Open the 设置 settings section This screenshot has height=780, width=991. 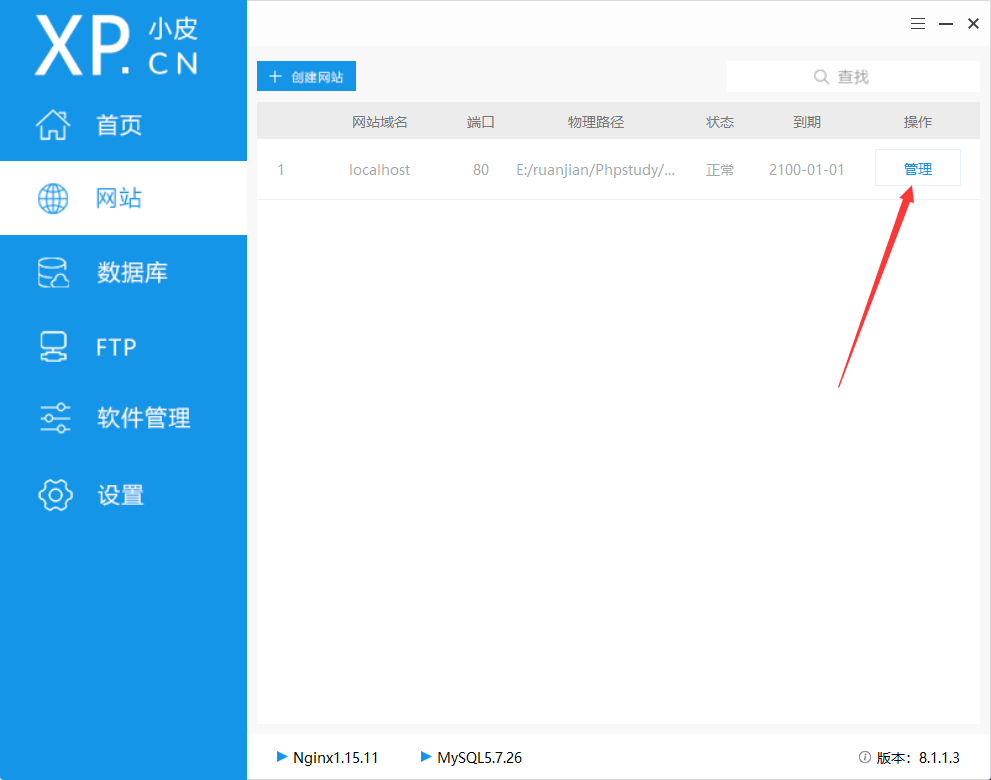click(x=123, y=495)
